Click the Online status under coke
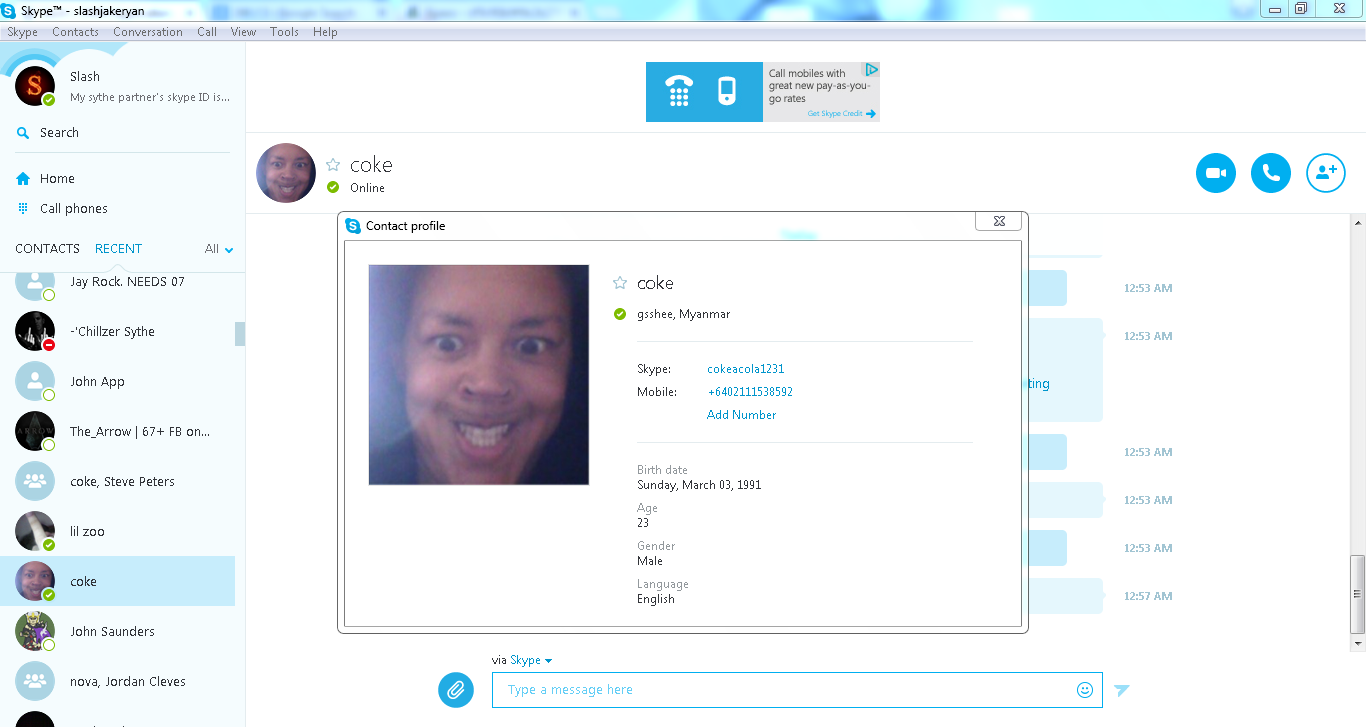Image resolution: width=1366 pixels, height=727 pixels. point(367,188)
